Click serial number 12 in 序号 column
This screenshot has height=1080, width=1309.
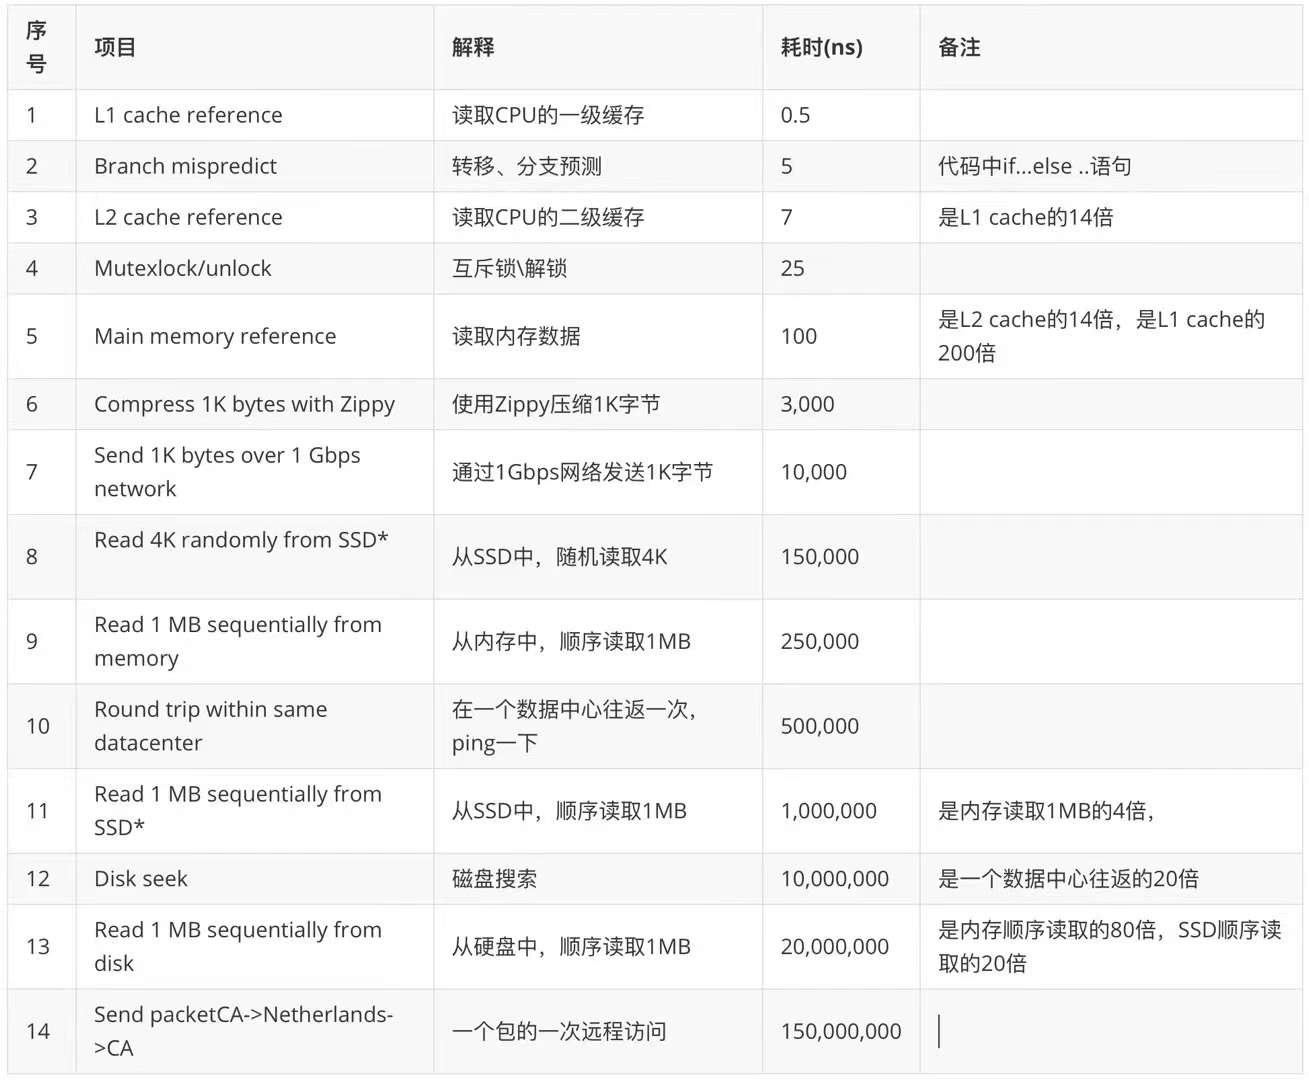point(38,879)
